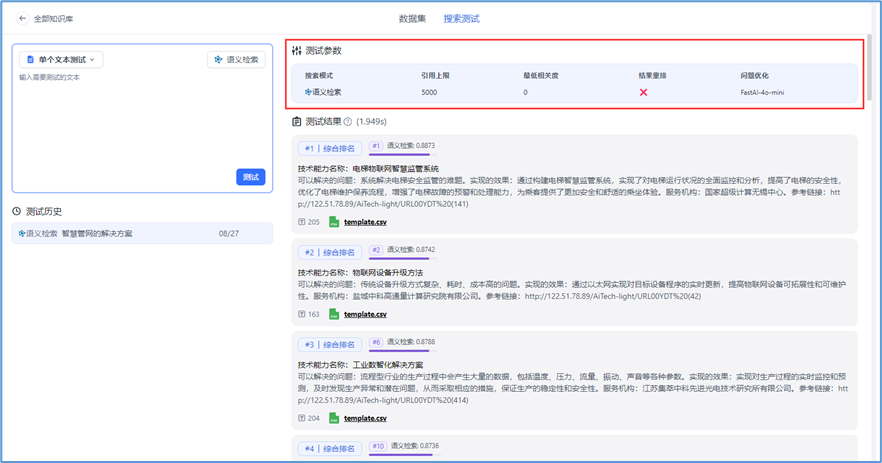This screenshot has height=463, width=882.
Task: Click the #1 | 综合排名 badge
Action: coord(330,149)
